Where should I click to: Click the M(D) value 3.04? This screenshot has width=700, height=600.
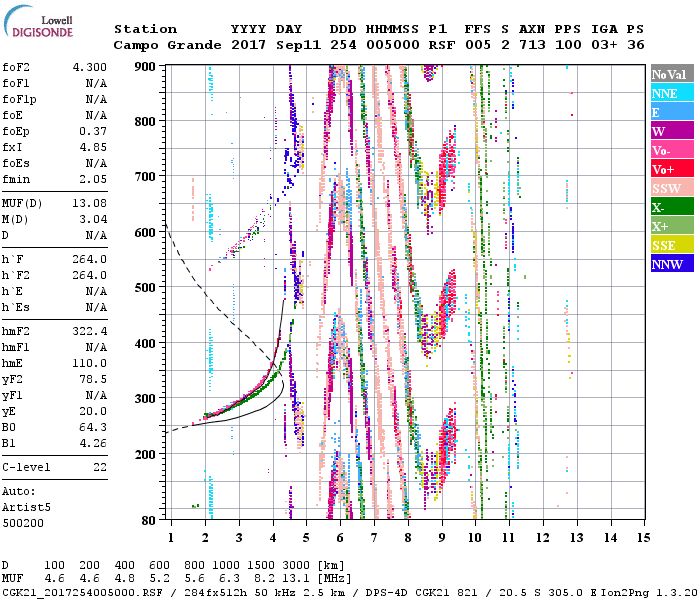(93, 220)
